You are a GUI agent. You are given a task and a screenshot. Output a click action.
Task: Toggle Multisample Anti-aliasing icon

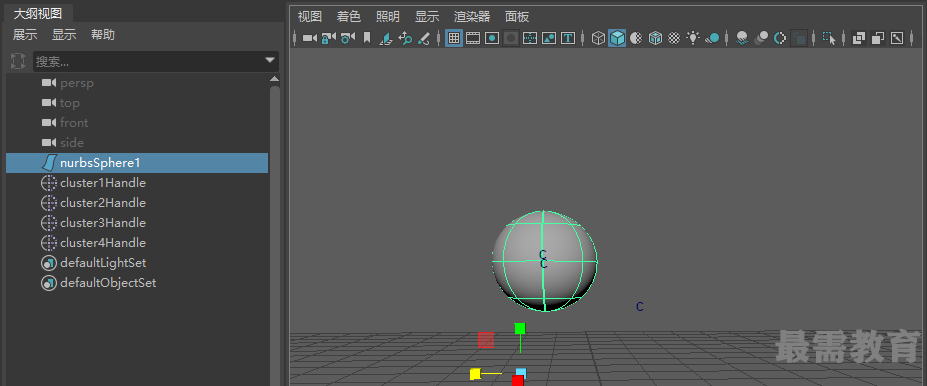point(780,38)
